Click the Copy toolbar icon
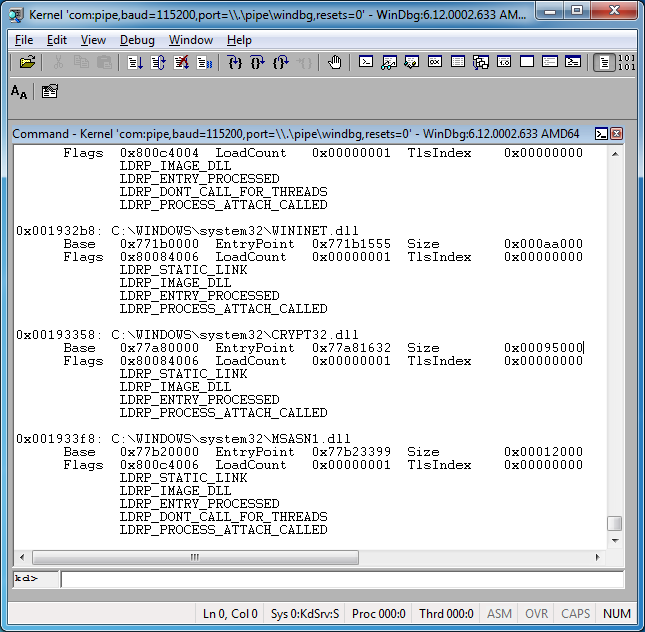The width and height of the screenshot is (645, 632). tap(81, 62)
